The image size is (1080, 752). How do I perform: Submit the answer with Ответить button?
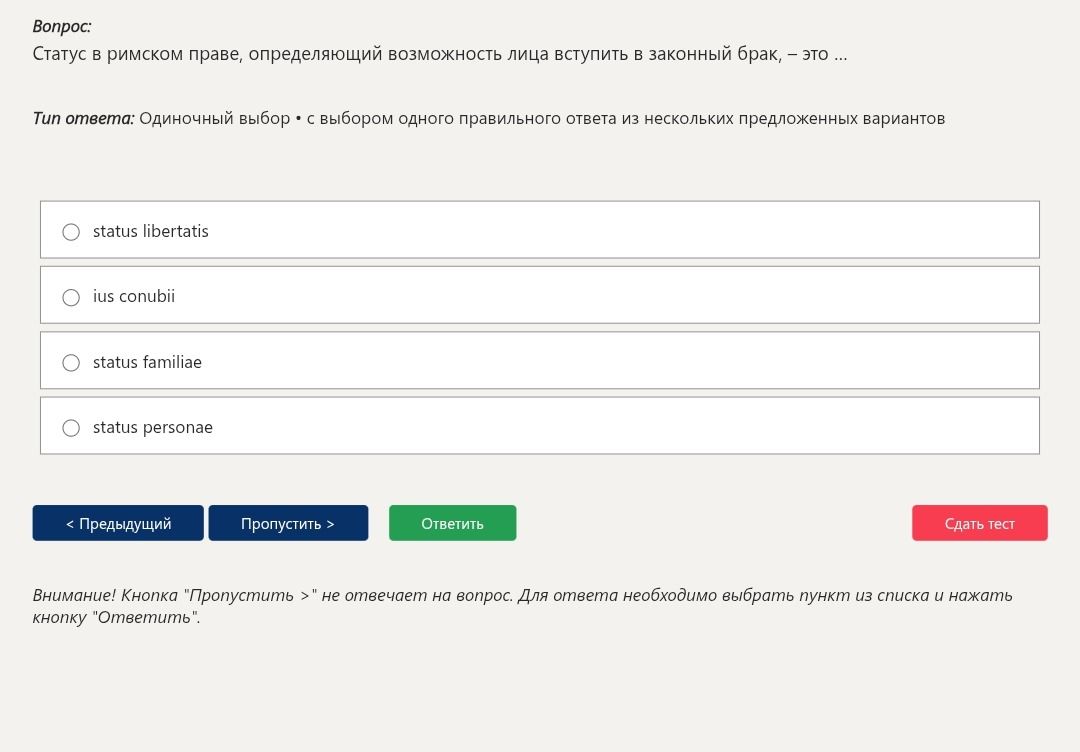point(452,523)
